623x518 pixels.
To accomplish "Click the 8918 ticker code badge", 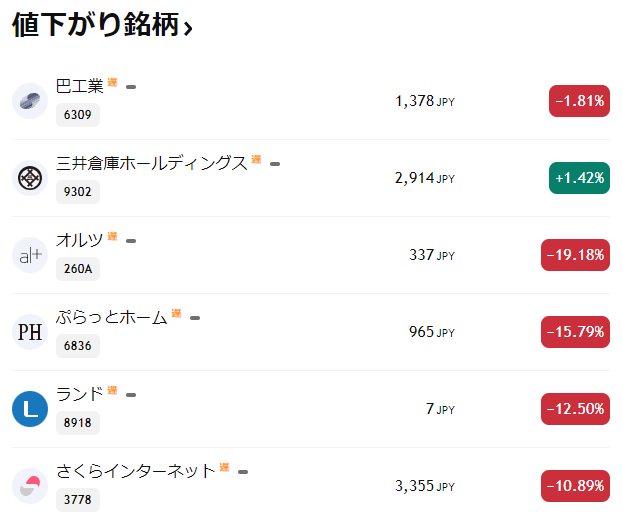I will click(x=77, y=423).
